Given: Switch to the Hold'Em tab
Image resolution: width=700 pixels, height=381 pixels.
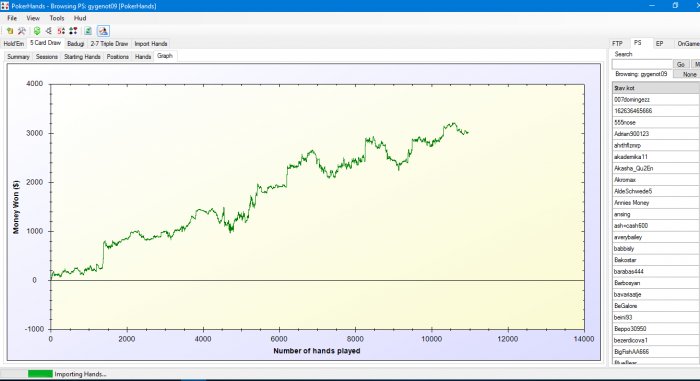Looking at the screenshot, I should 14,44.
